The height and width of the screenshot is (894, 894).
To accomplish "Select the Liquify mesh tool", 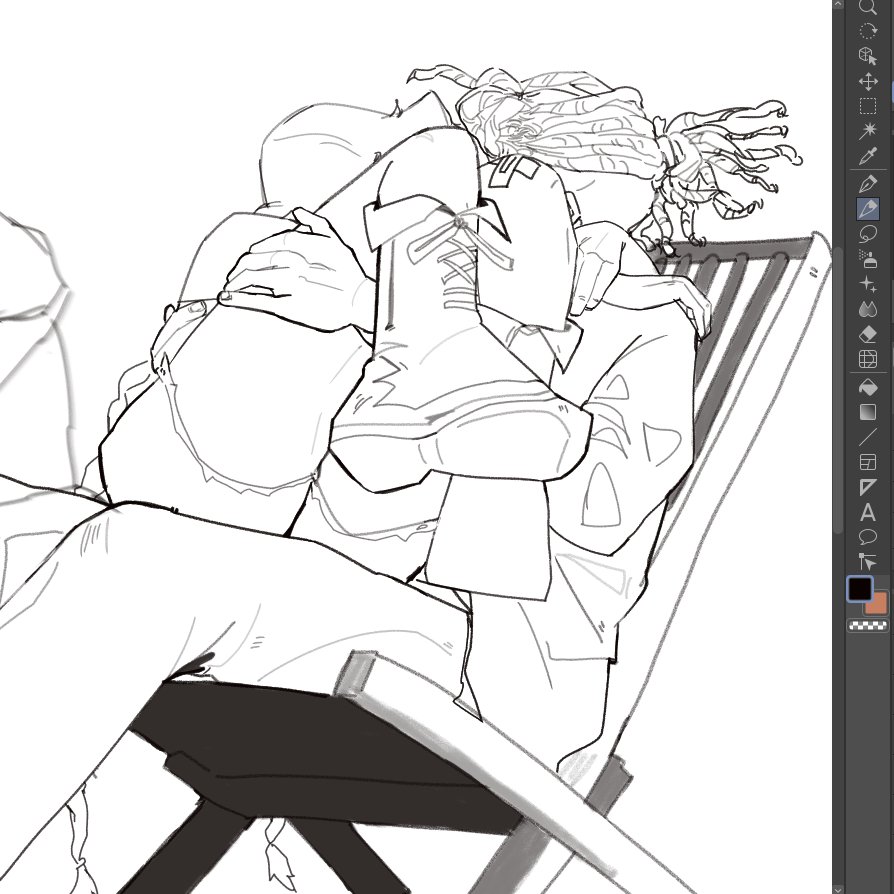I will [867, 359].
